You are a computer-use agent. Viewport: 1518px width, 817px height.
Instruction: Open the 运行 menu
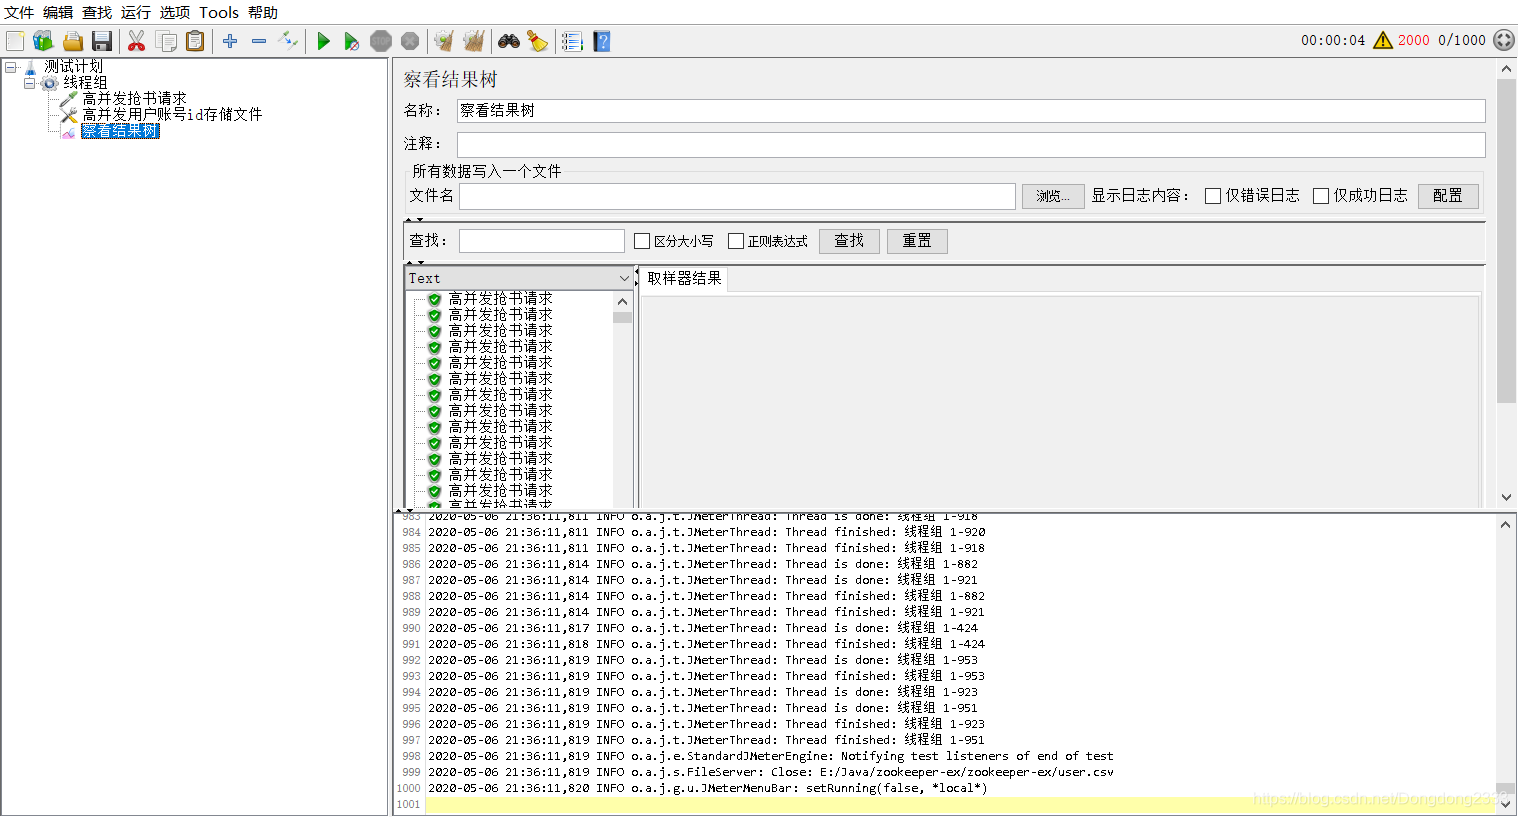(x=136, y=12)
